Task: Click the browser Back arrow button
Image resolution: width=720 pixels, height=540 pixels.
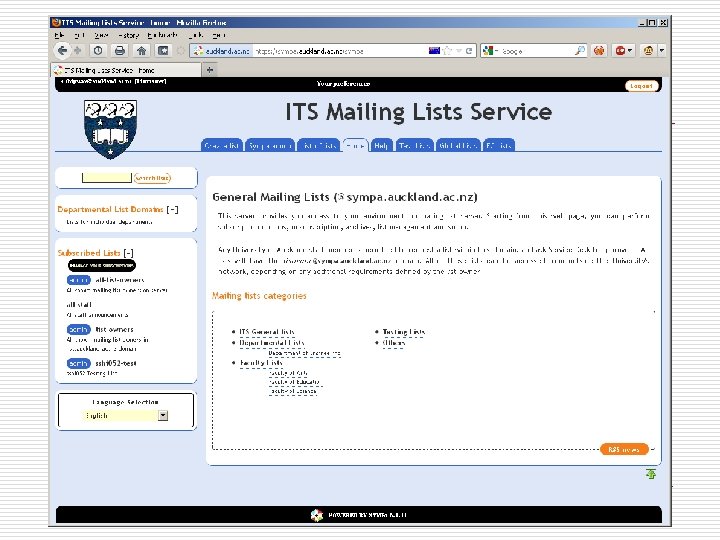Action: point(62,51)
